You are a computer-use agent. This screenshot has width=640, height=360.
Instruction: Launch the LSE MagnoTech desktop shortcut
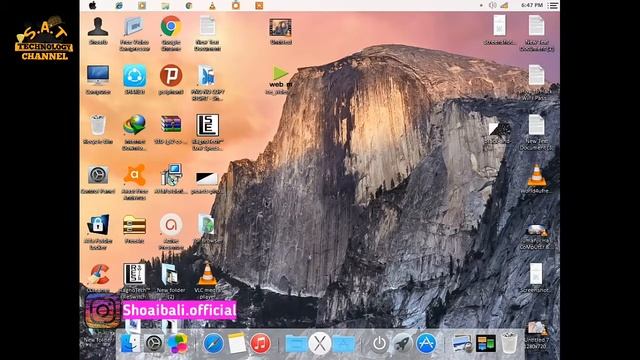click(207, 125)
